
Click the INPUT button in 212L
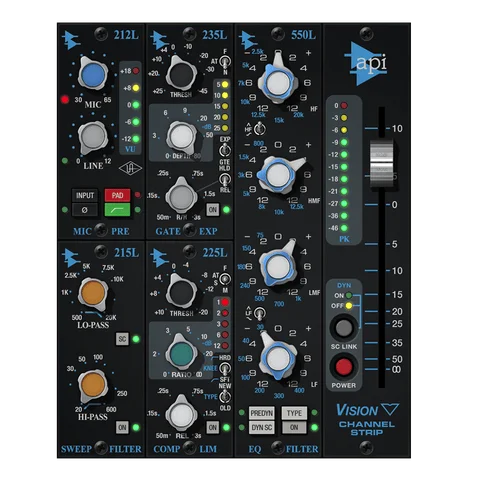coord(85,195)
